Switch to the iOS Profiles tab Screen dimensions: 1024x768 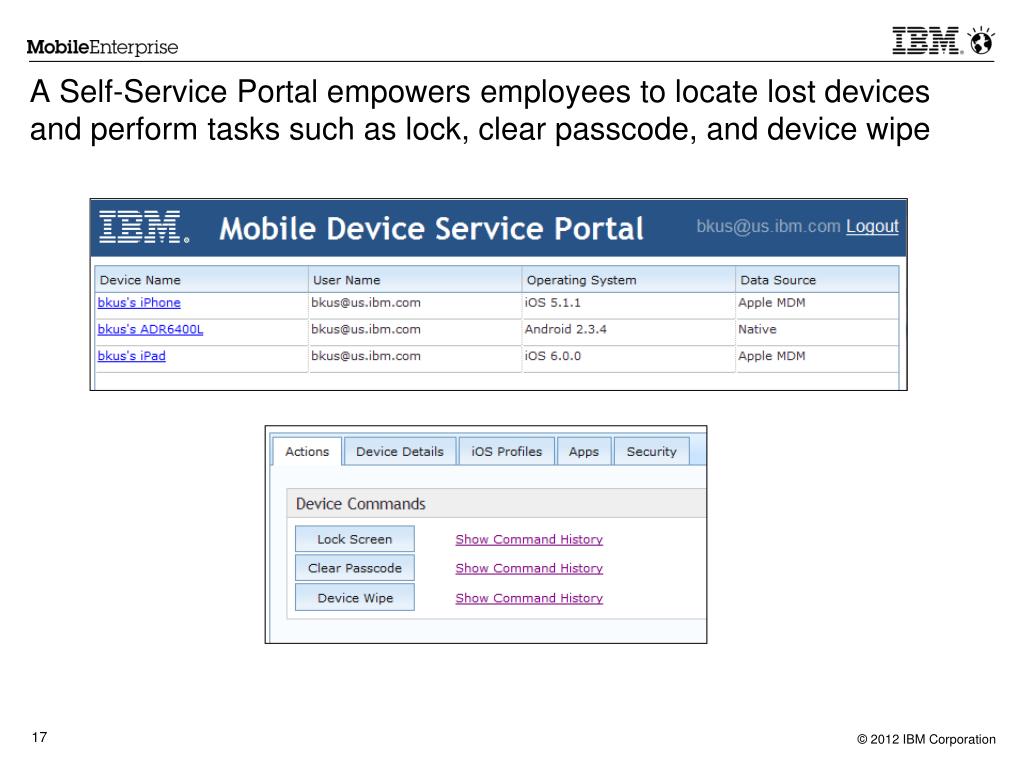click(x=507, y=451)
